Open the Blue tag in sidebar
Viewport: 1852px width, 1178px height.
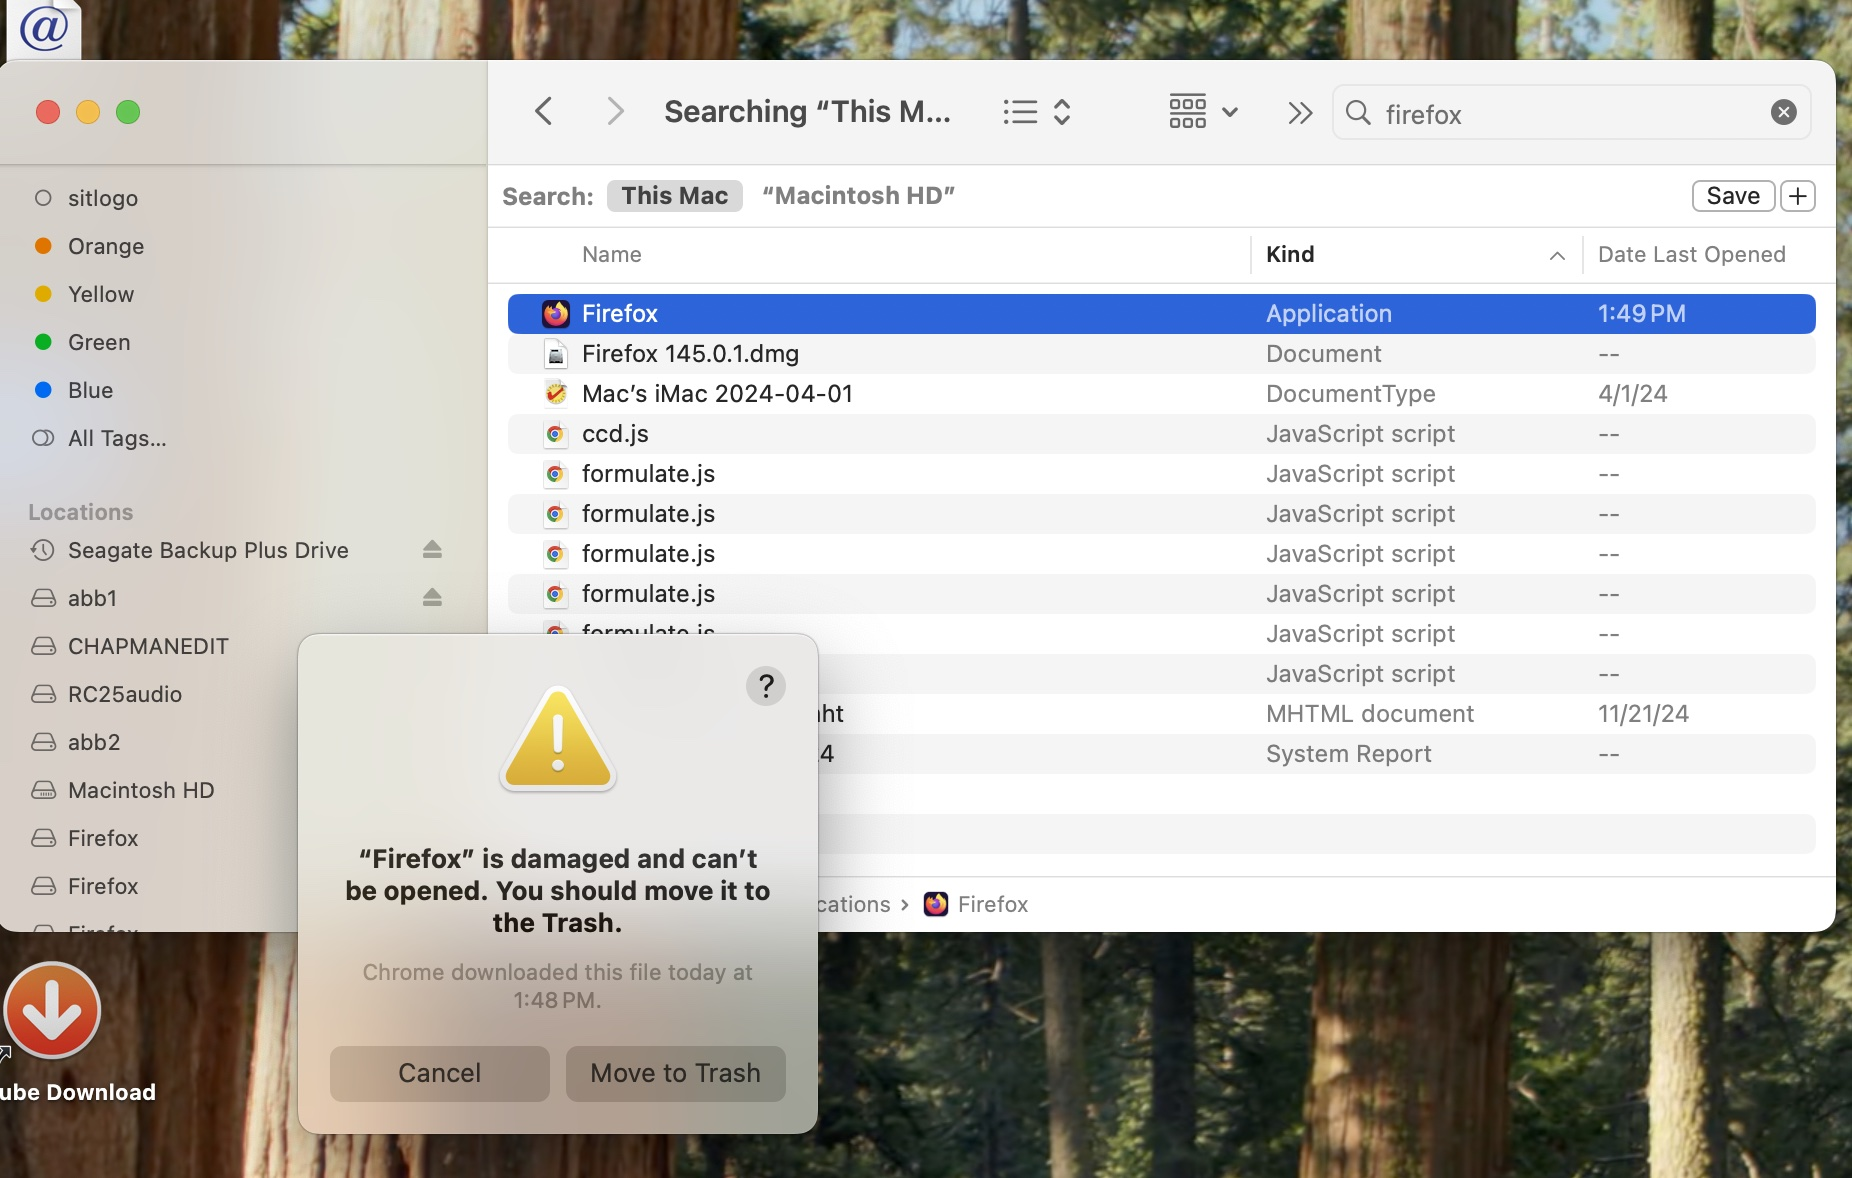90,390
